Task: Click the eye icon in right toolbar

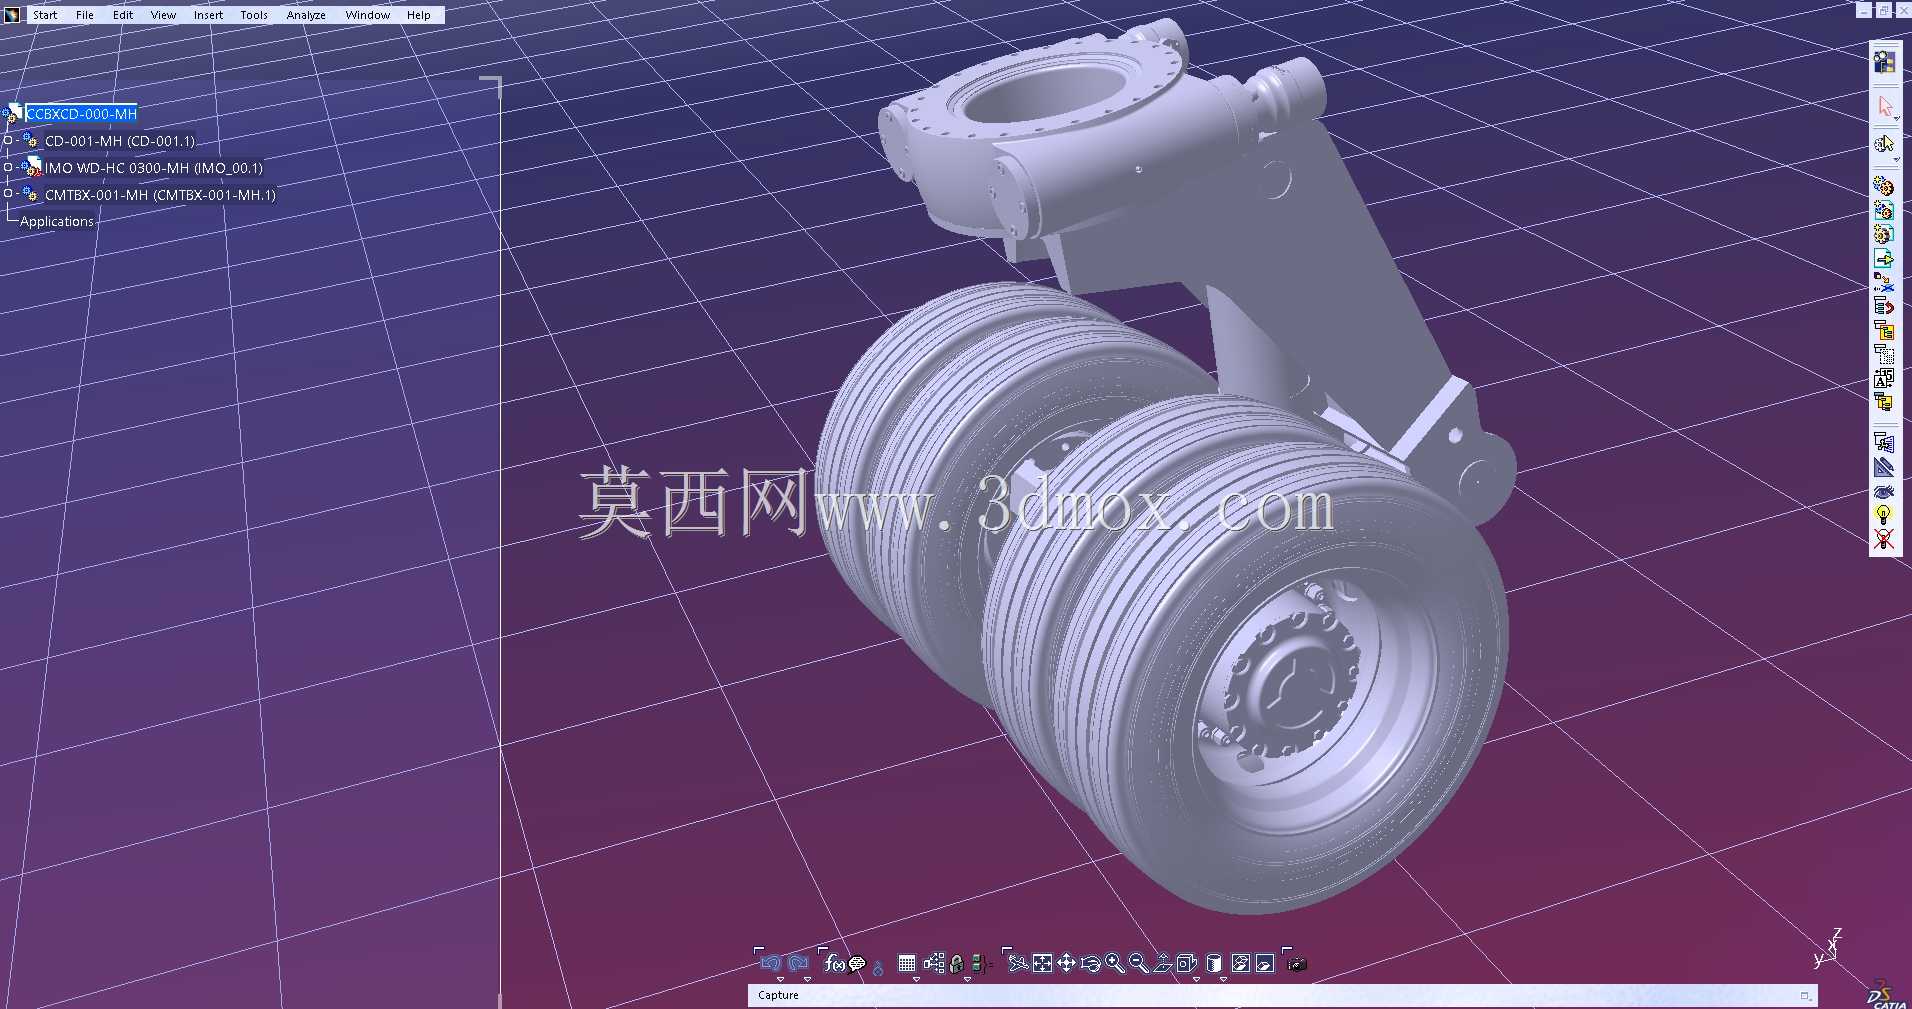Action: click(1884, 491)
